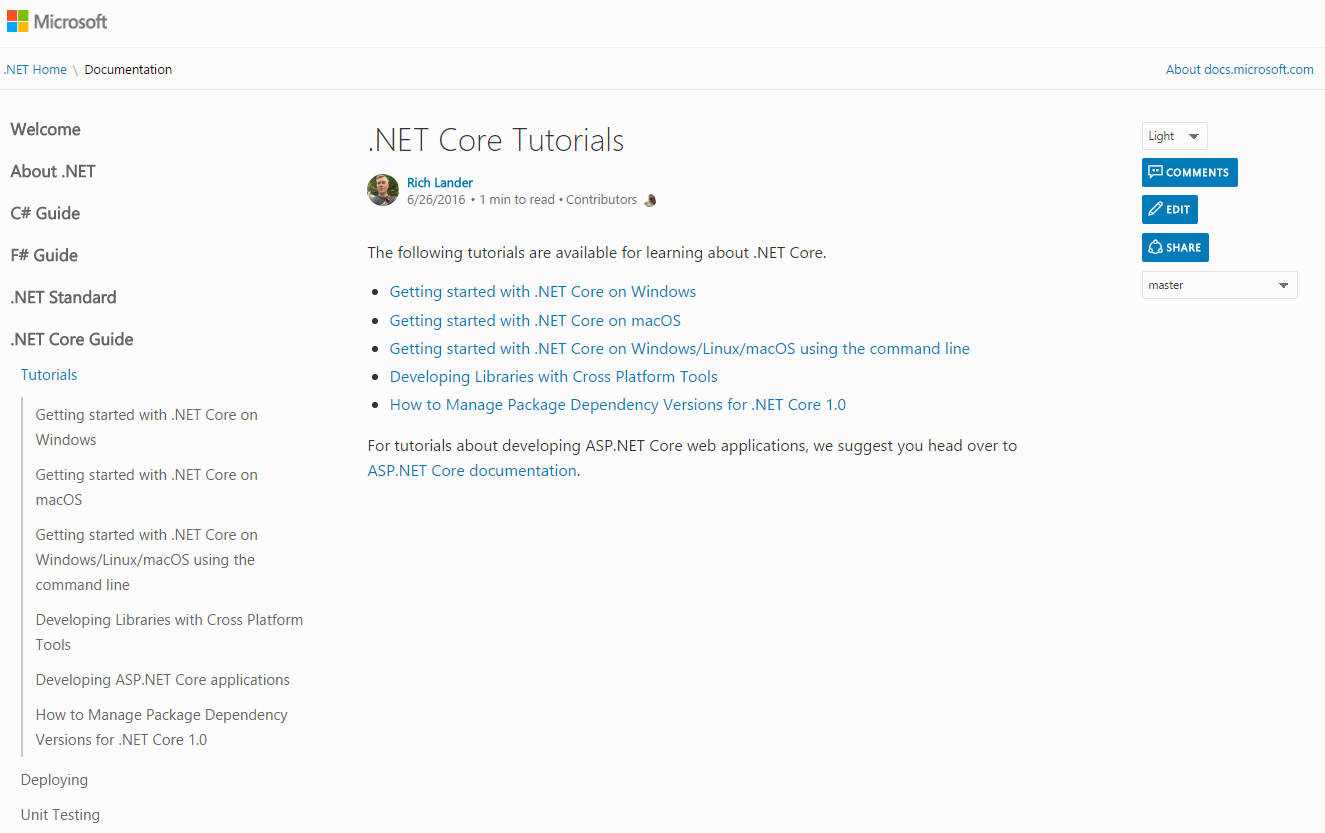
Task: Select Tutorials in the sidebar
Action: point(49,375)
